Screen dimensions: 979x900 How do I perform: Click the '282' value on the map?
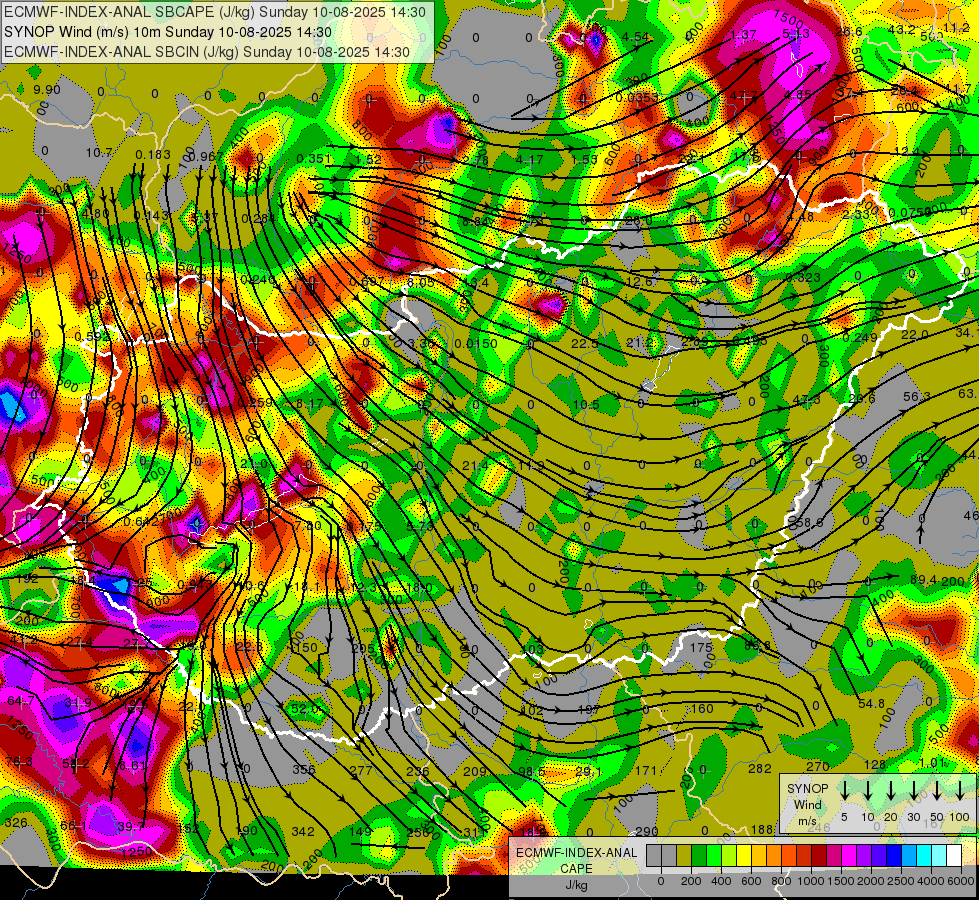tap(760, 768)
